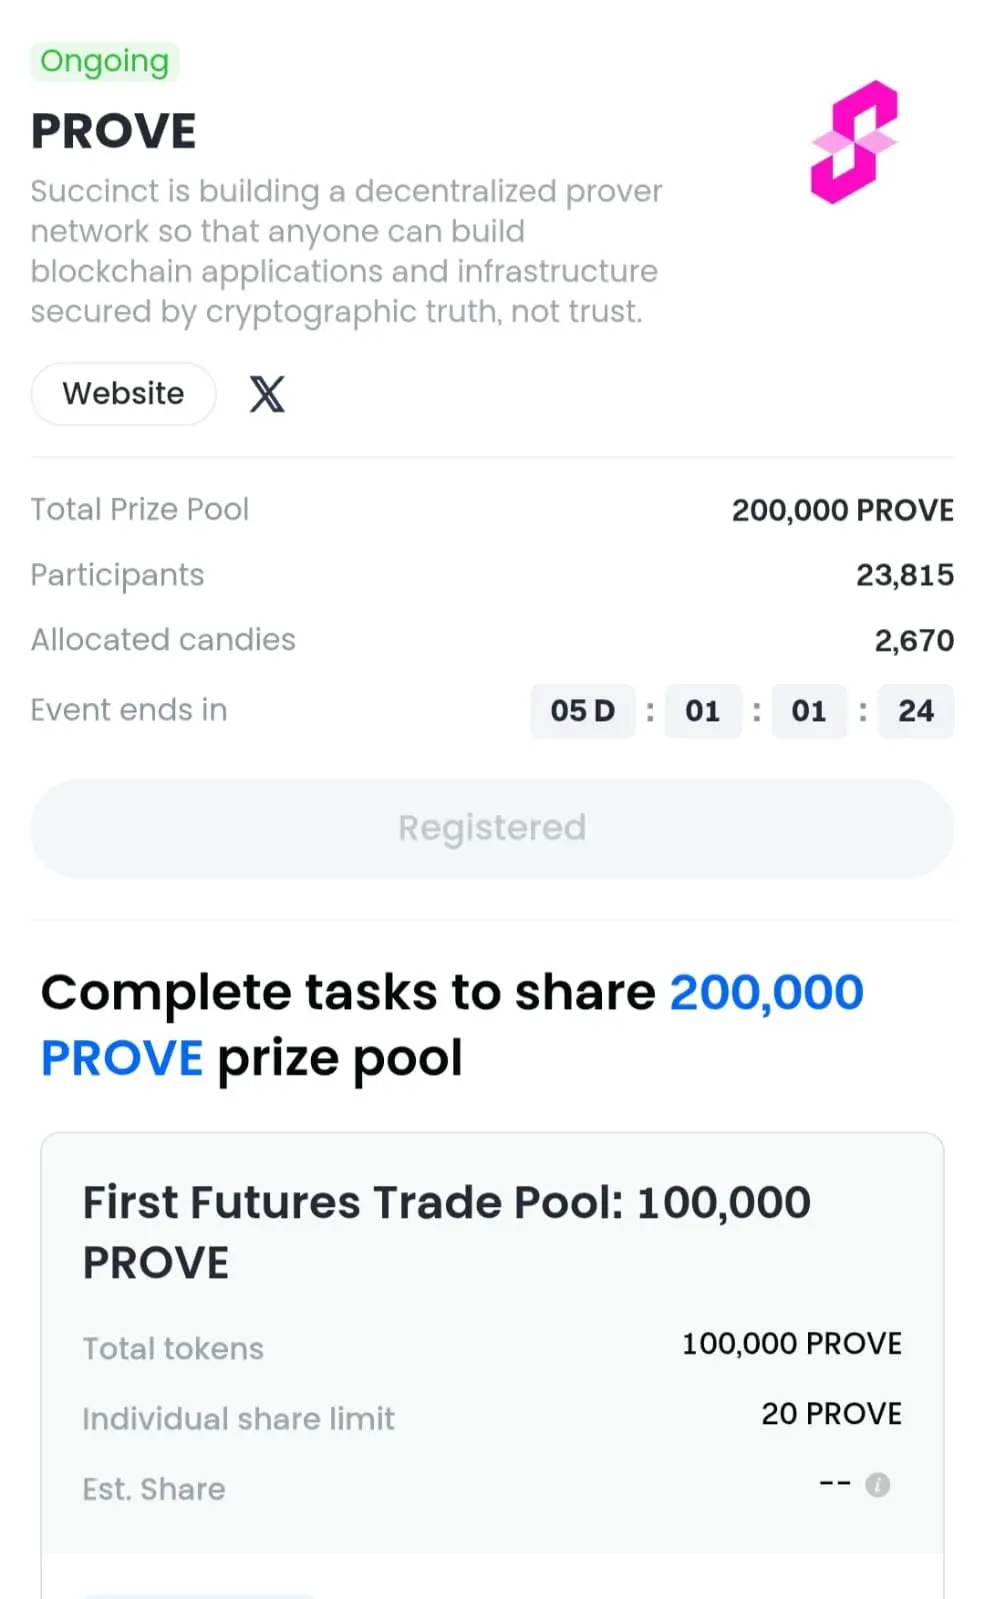The image size is (985, 1599).
Task: Tap the Est. Share info icon
Action: (878, 1485)
